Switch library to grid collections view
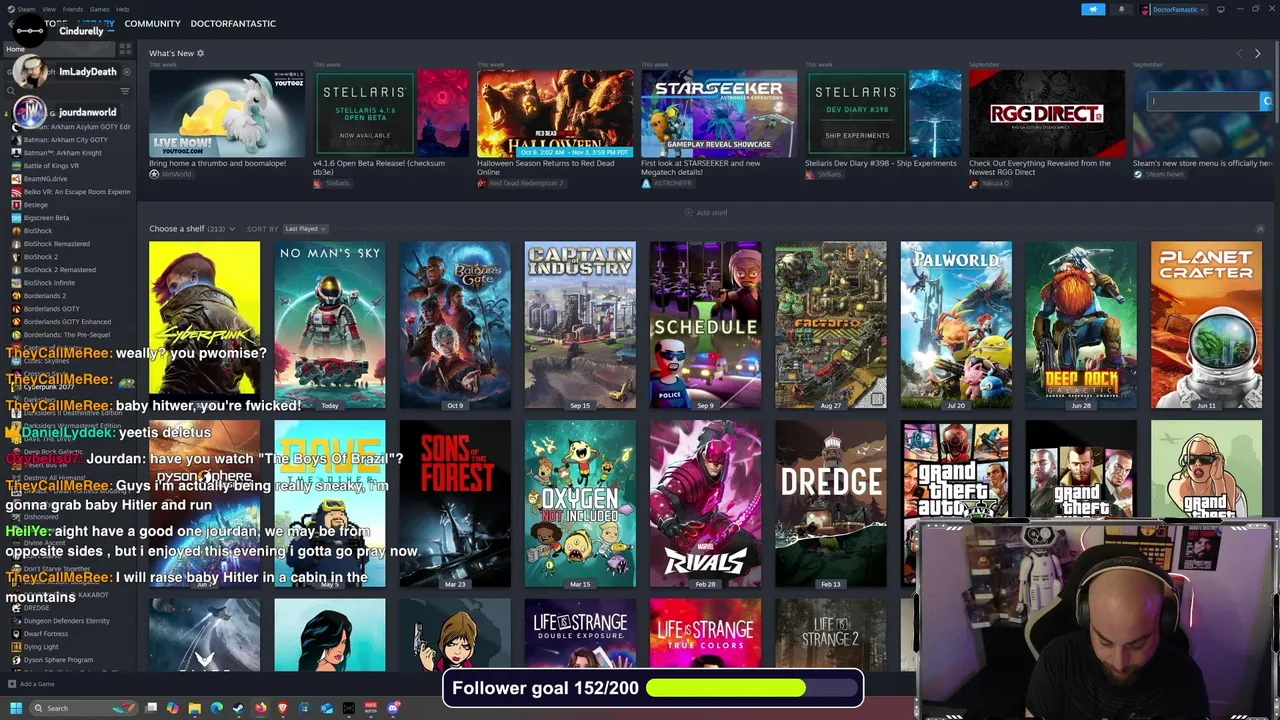 click(125, 48)
